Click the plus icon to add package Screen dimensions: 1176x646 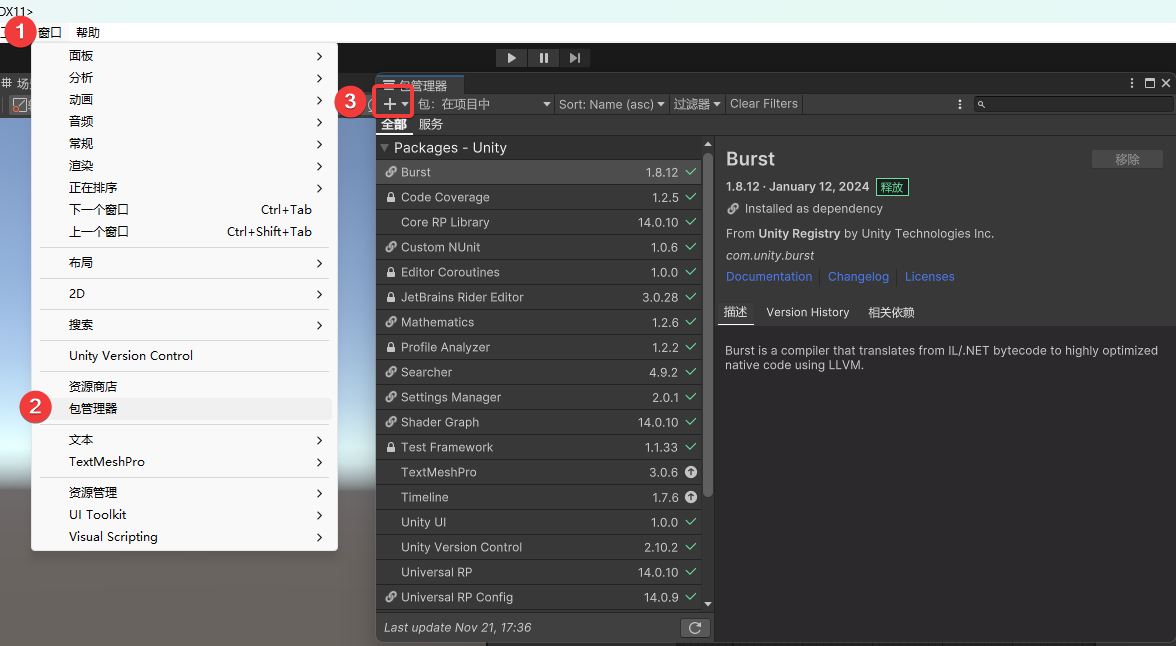pyautogui.click(x=391, y=104)
